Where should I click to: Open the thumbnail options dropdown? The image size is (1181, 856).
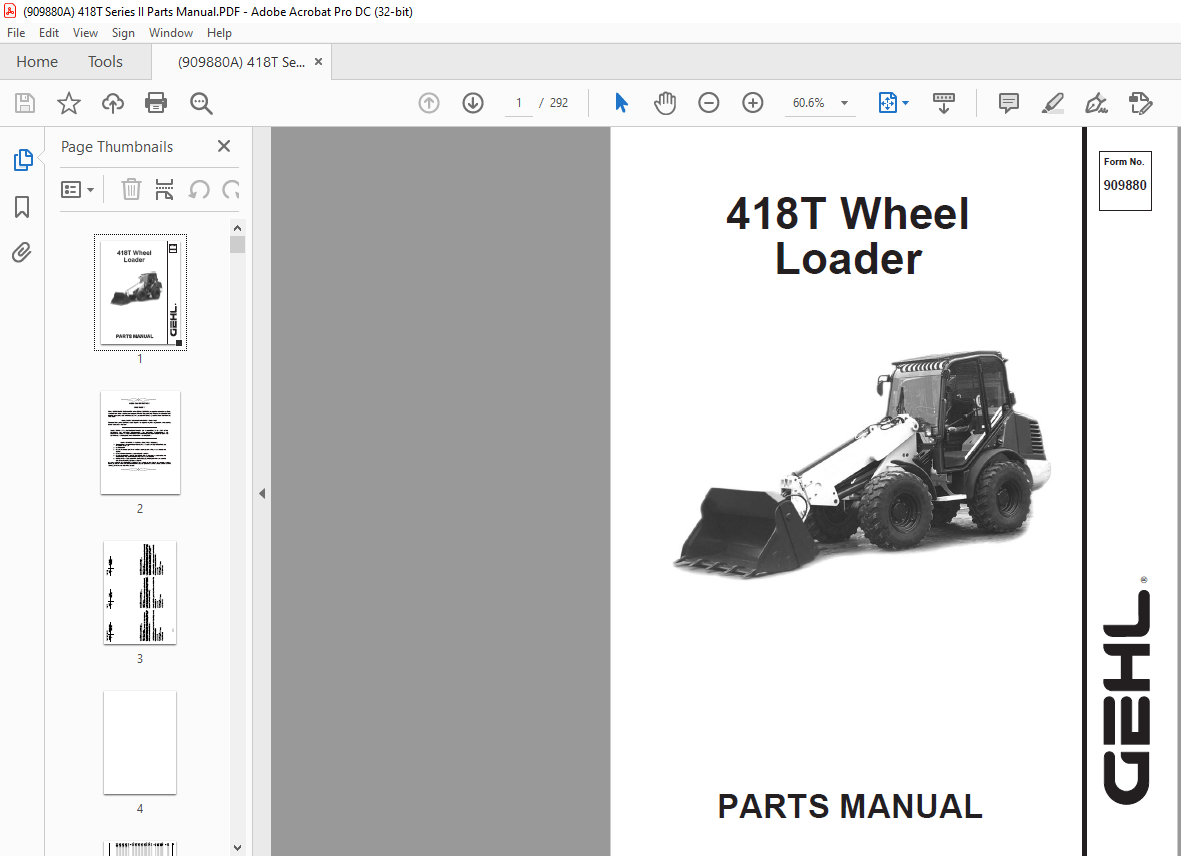pos(77,189)
